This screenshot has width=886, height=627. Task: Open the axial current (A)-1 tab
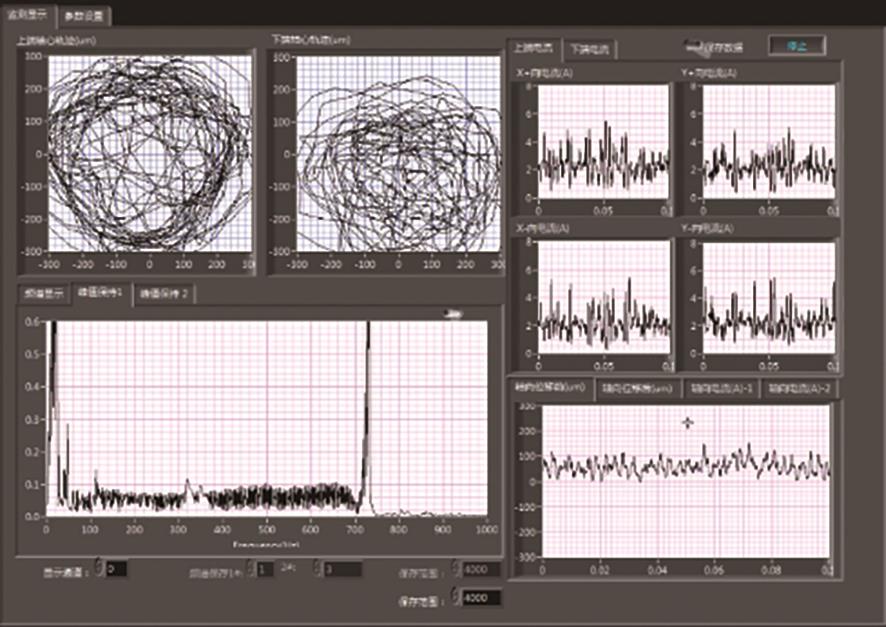pyautogui.click(x=719, y=388)
